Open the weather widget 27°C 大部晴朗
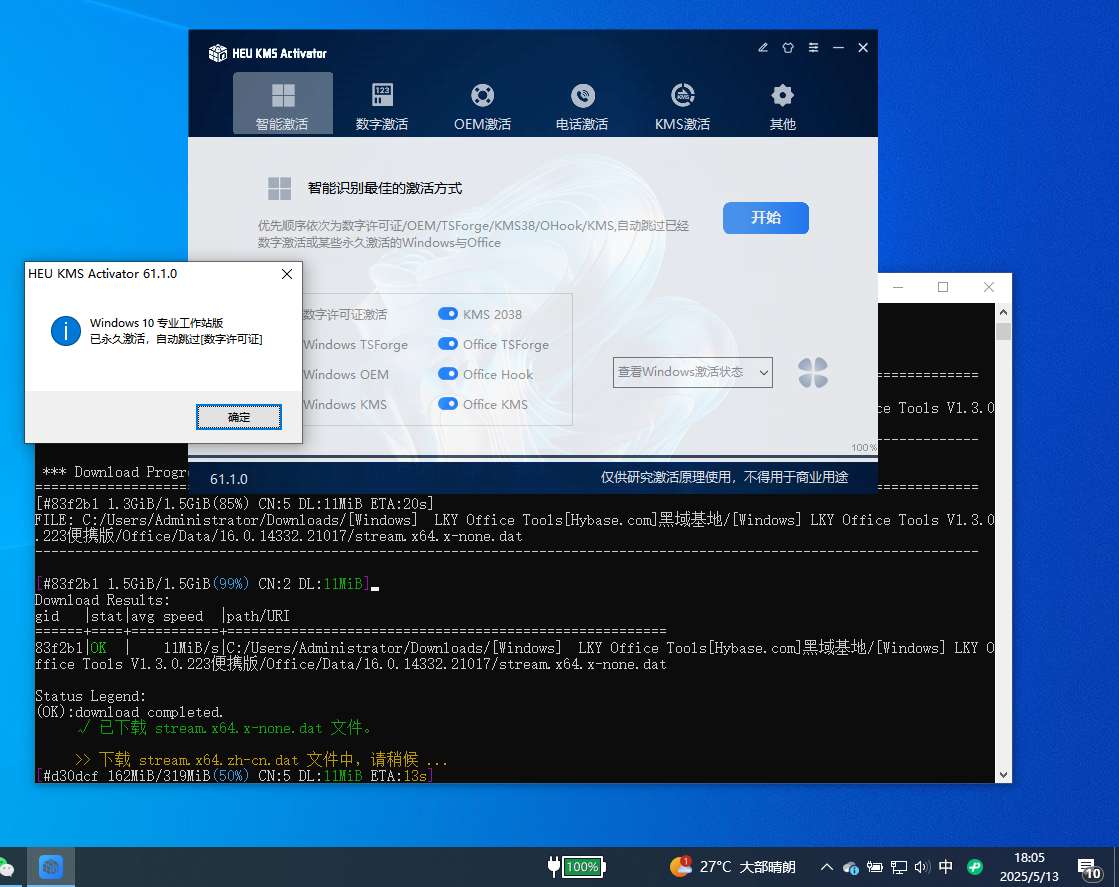 (733, 867)
